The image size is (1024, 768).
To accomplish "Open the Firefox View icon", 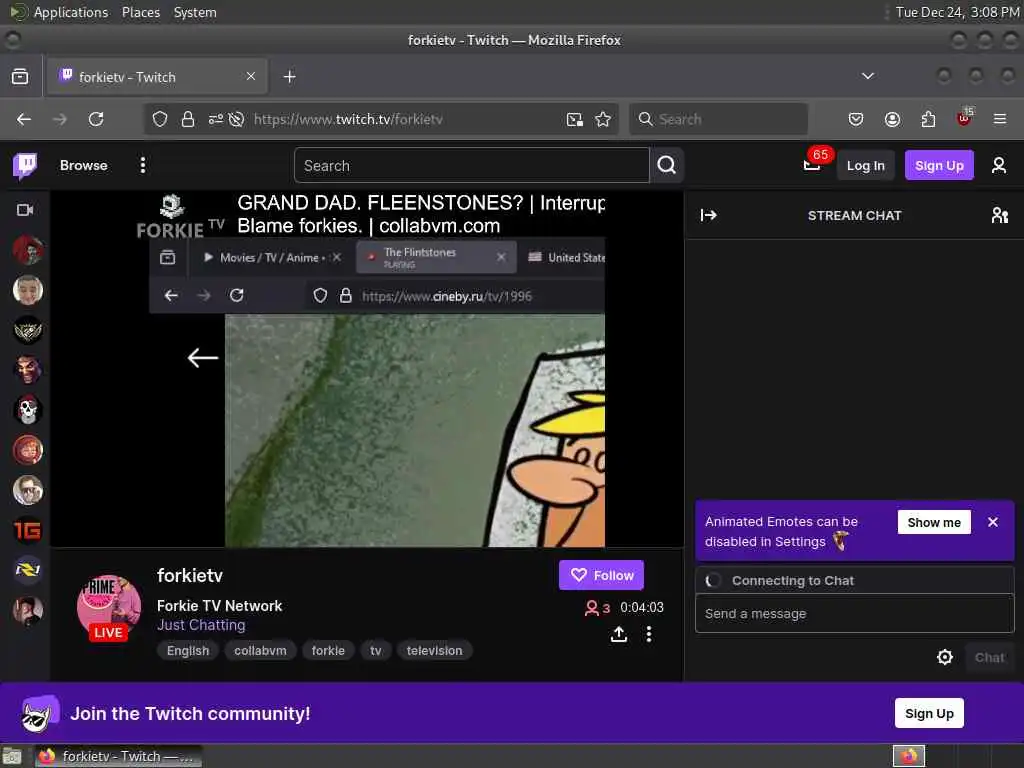I will point(20,76).
